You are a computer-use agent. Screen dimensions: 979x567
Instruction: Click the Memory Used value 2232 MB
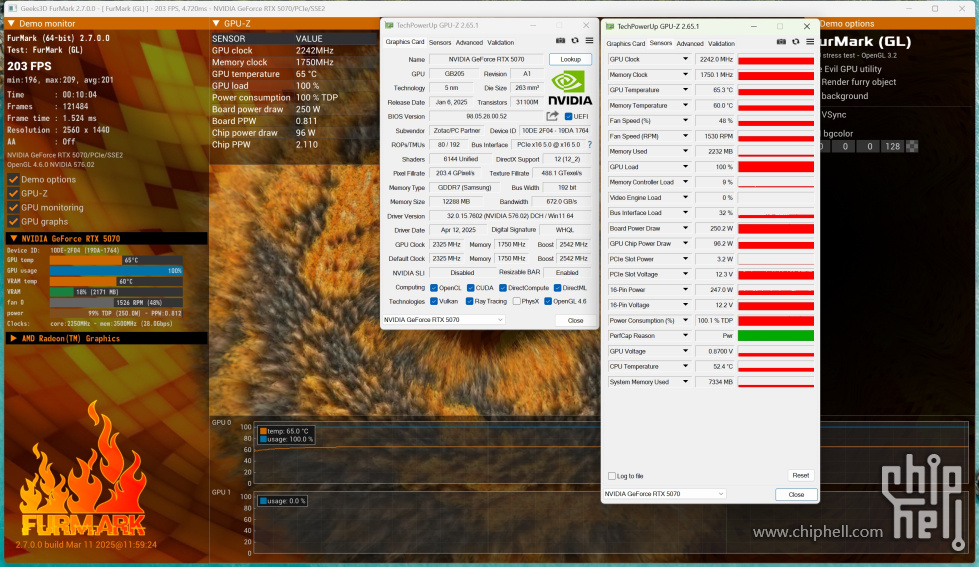(x=715, y=151)
